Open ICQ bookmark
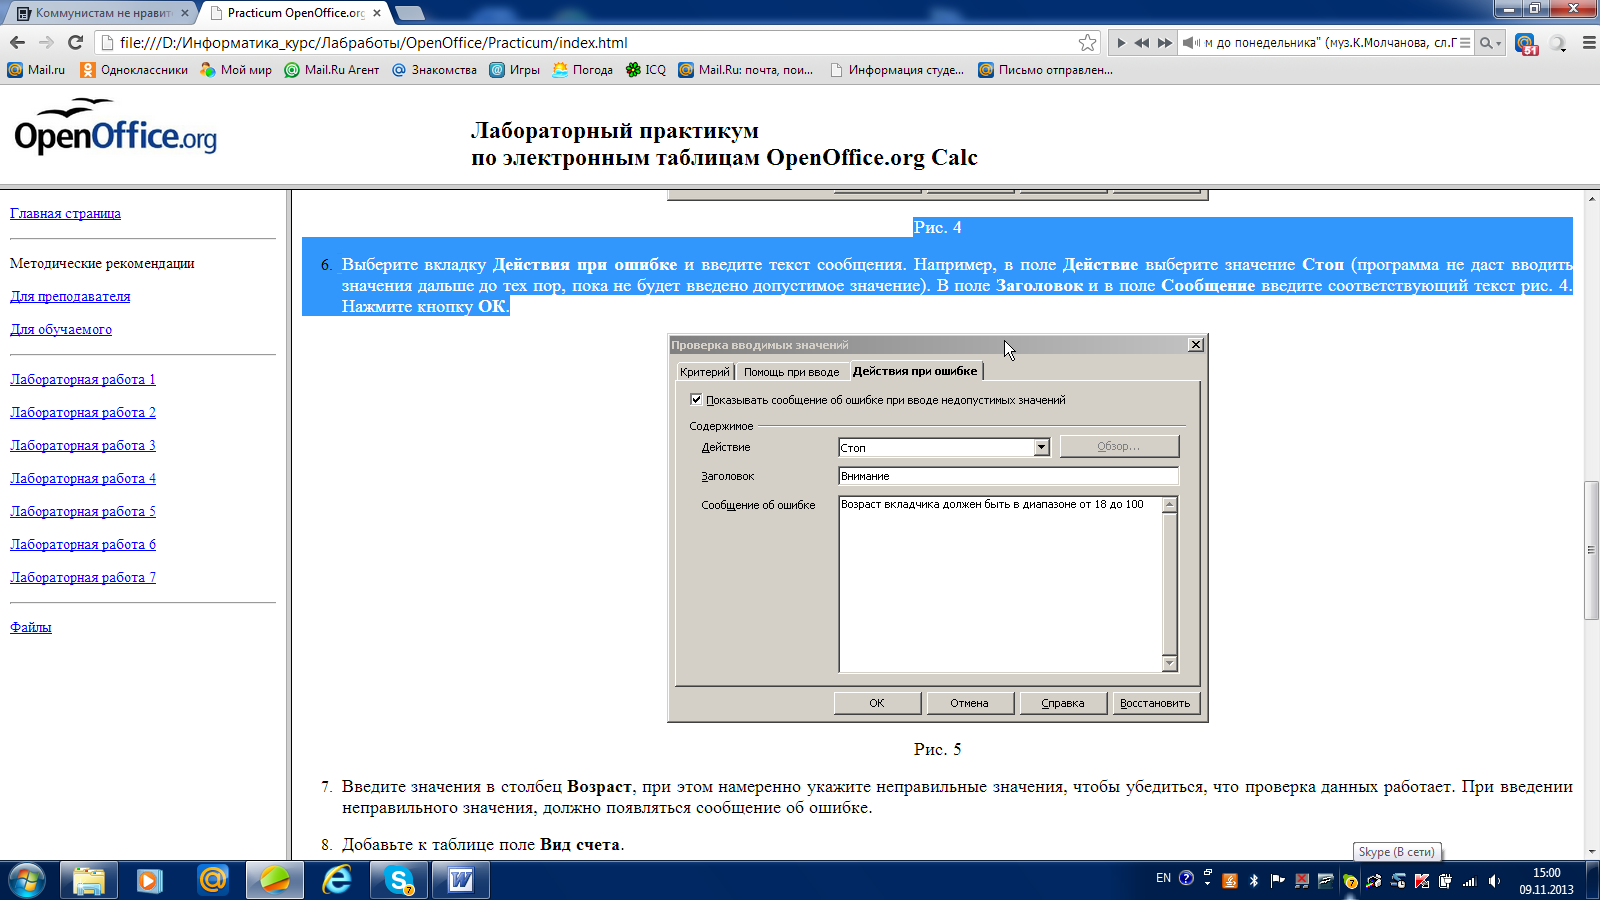The height and width of the screenshot is (900, 1600). coord(646,70)
